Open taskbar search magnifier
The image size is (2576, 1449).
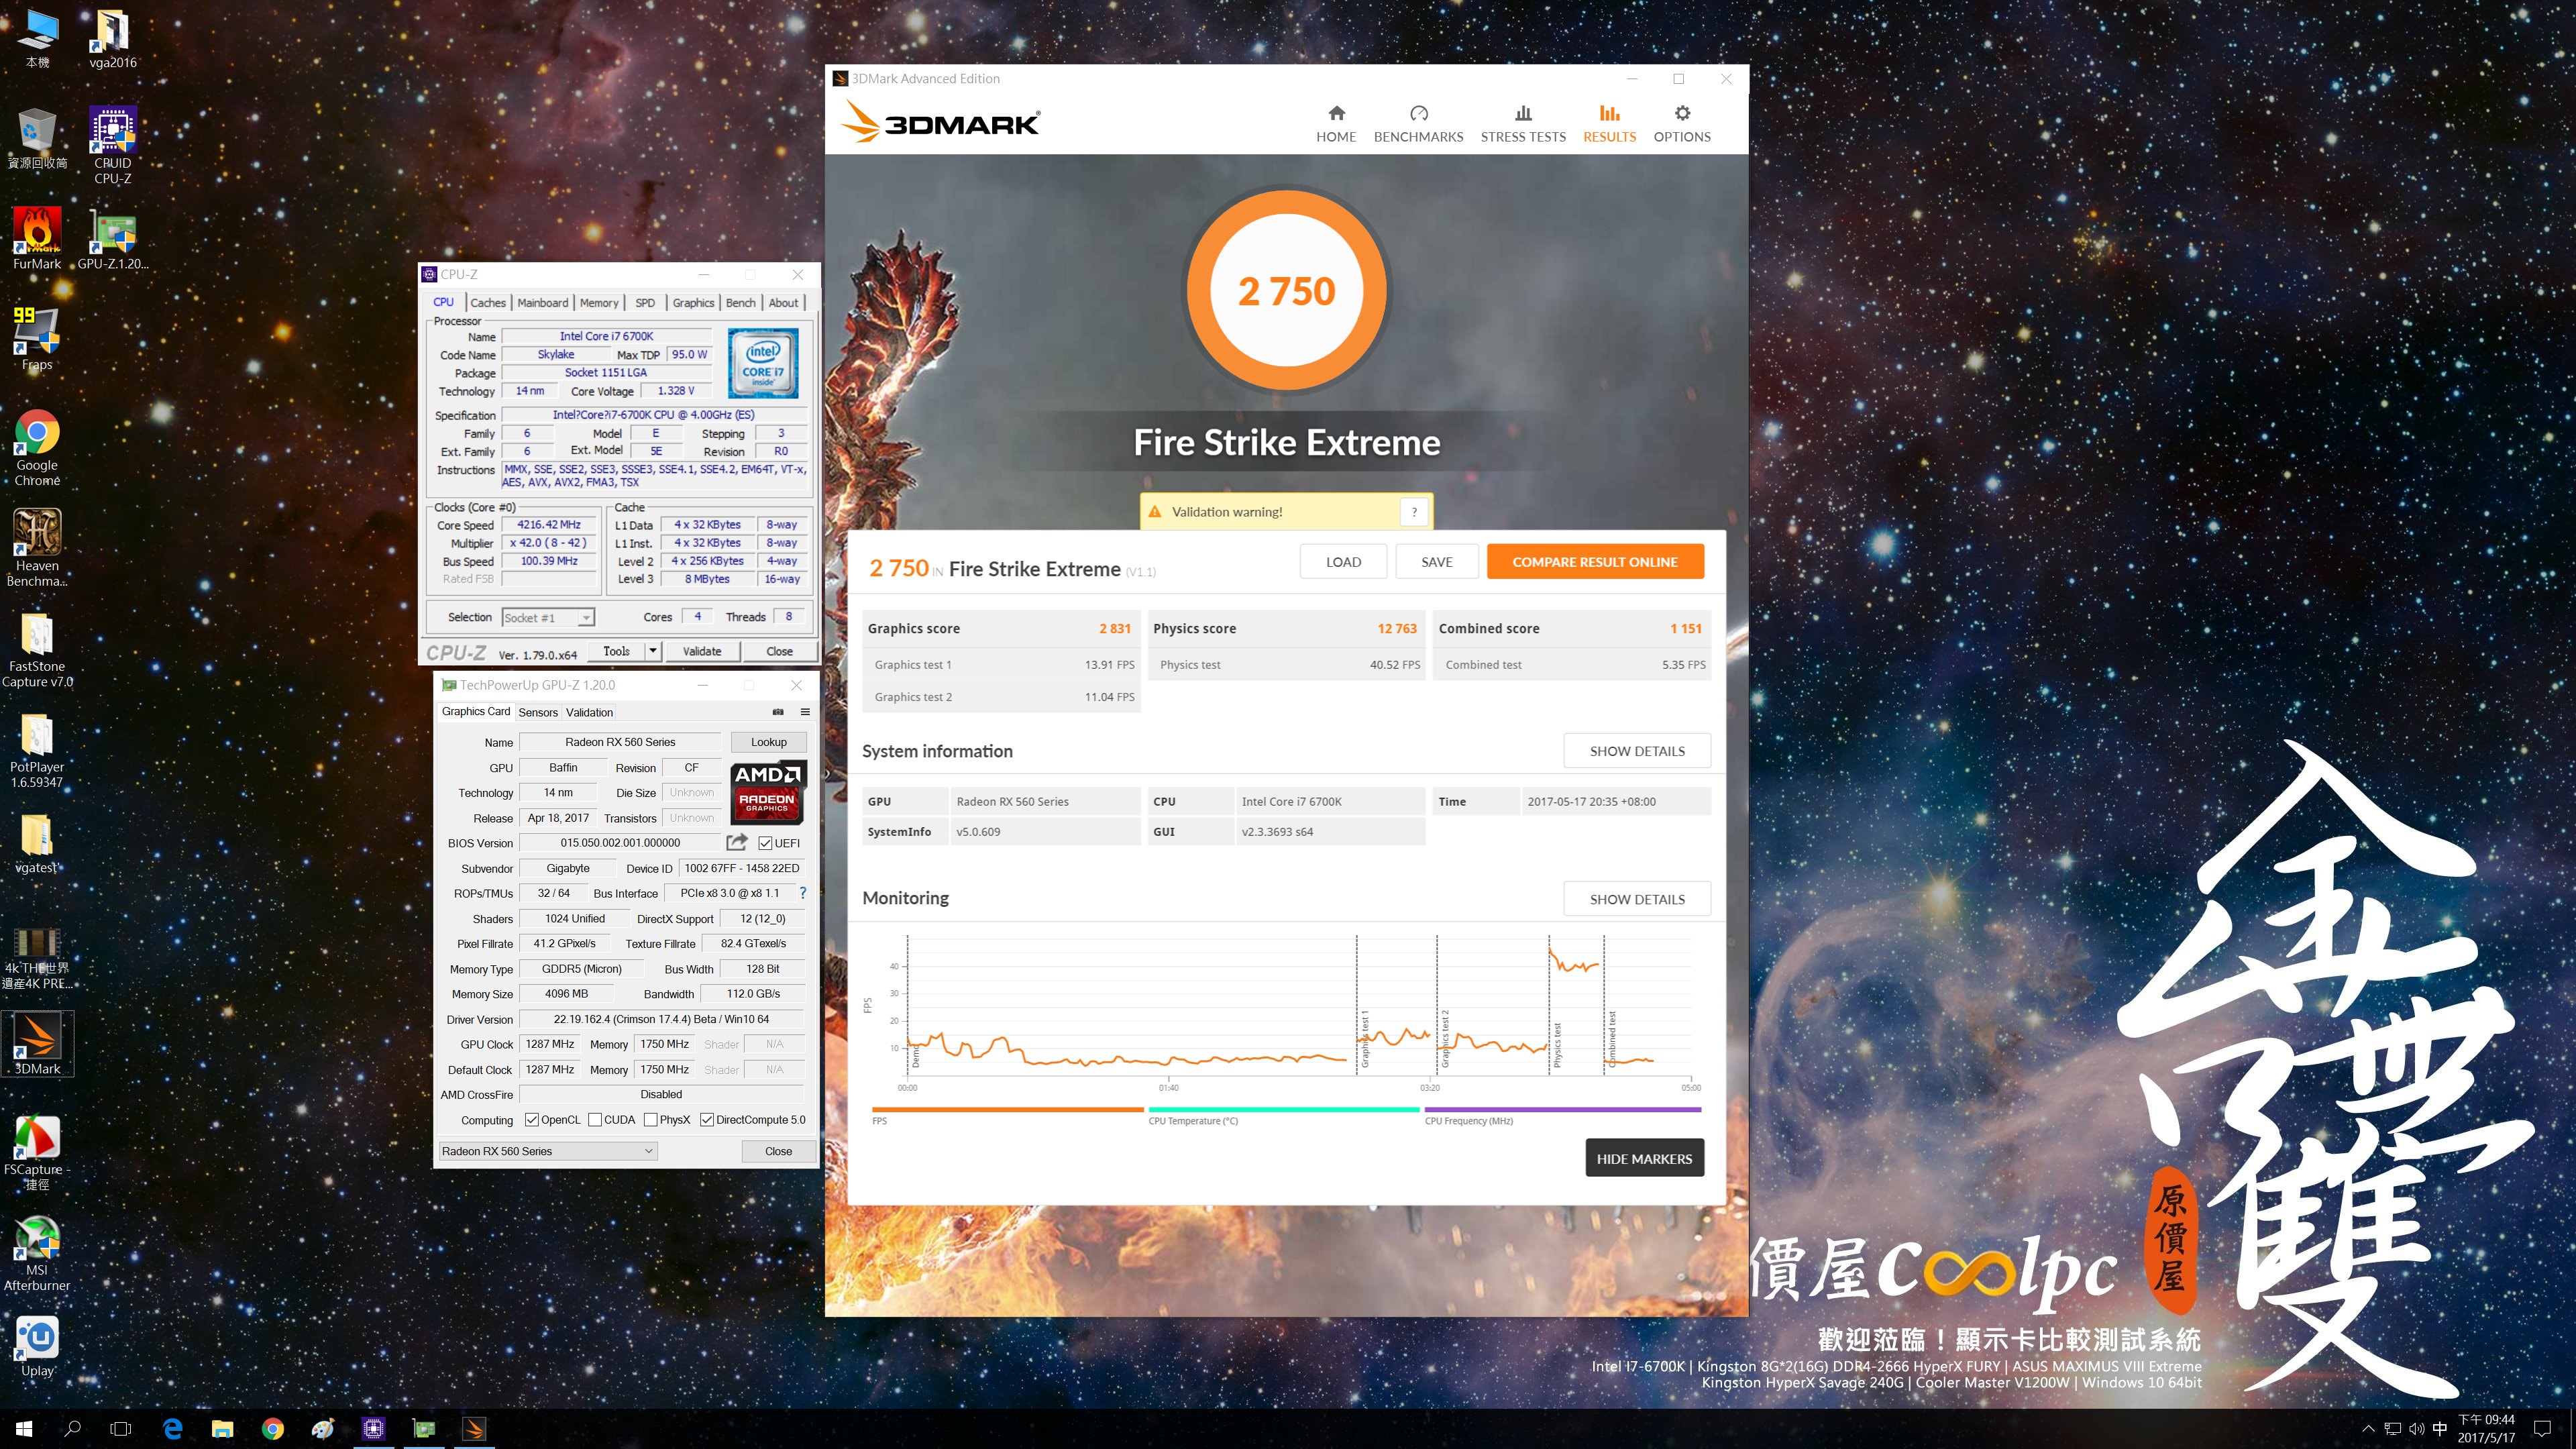click(72, 1429)
